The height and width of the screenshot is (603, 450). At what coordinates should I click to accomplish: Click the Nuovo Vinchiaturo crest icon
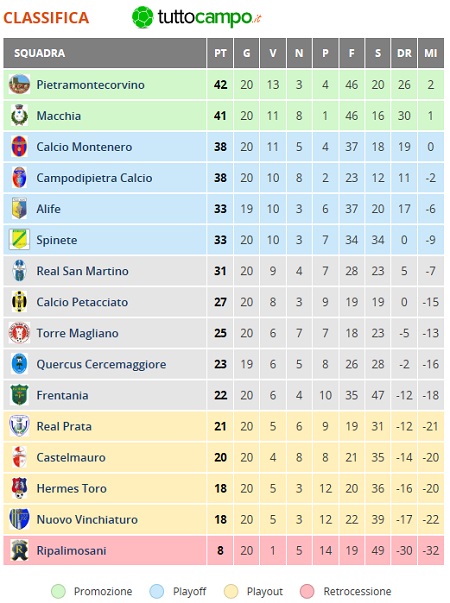point(19,519)
